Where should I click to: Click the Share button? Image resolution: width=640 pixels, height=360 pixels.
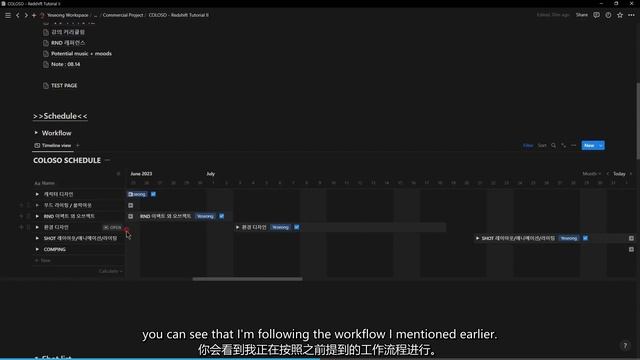coord(582,15)
